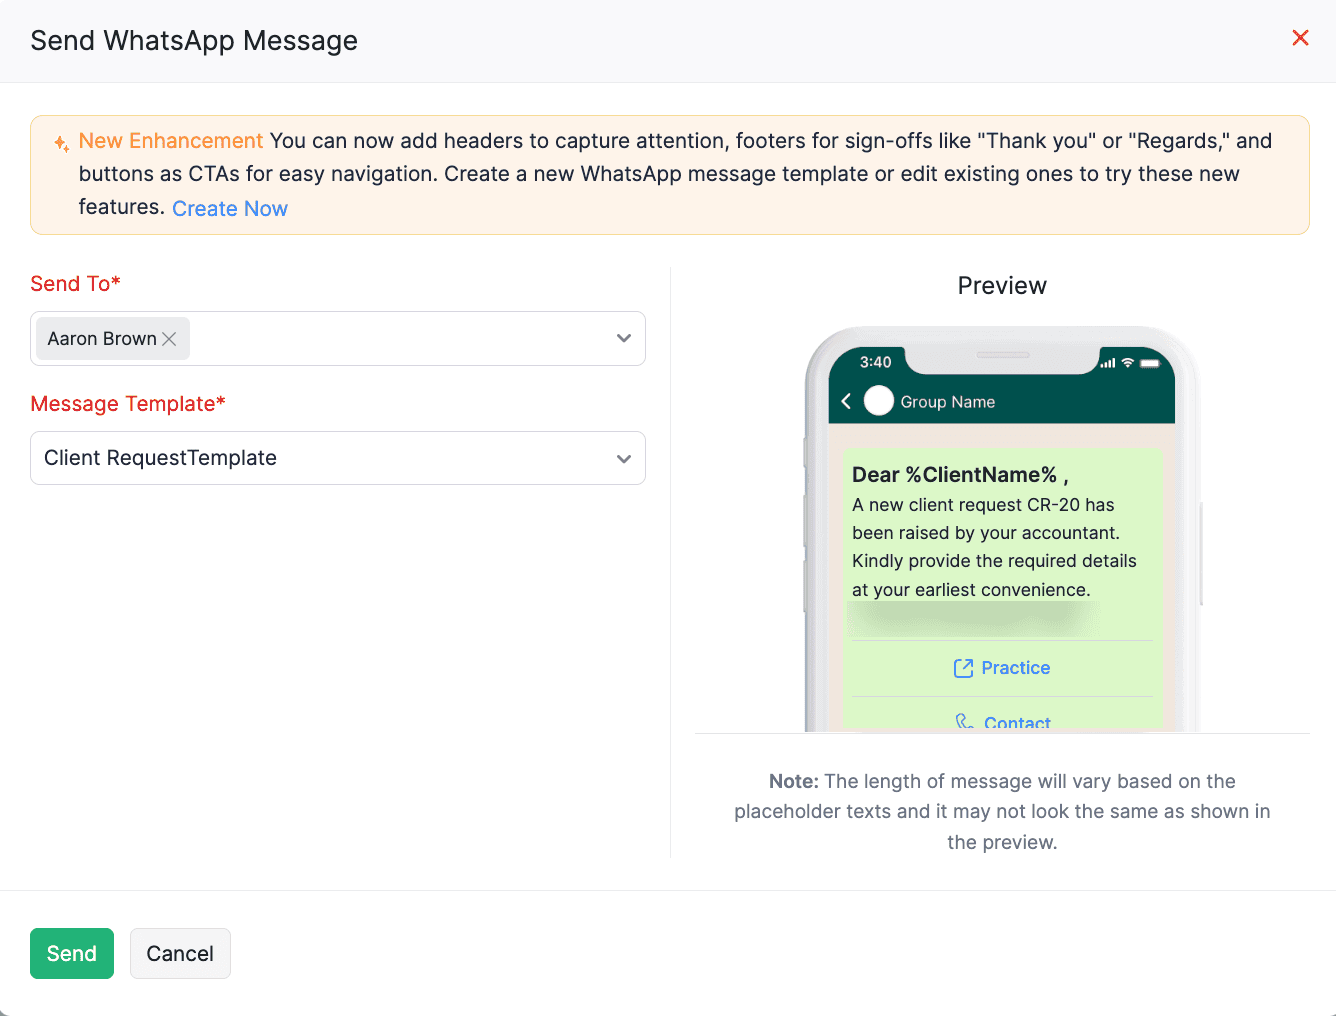The image size is (1336, 1016).
Task: Expand the Message Template dropdown
Action: click(623, 458)
